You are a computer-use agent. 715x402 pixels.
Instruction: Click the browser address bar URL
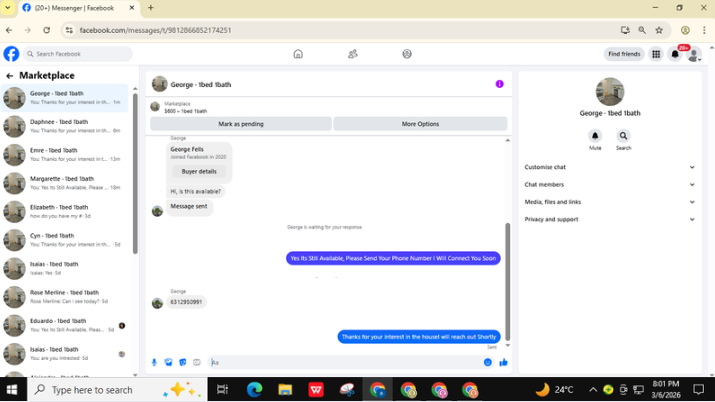tap(155, 30)
